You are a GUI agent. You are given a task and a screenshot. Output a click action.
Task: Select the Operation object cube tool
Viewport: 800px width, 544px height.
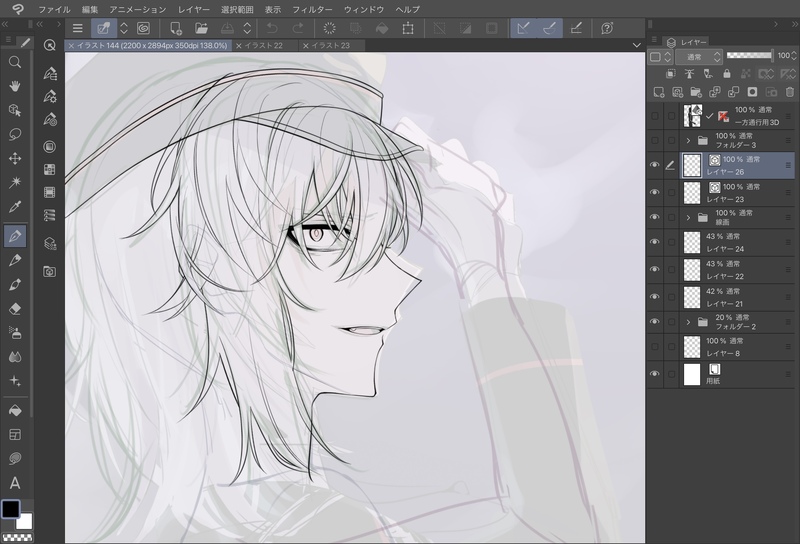tap(15, 110)
